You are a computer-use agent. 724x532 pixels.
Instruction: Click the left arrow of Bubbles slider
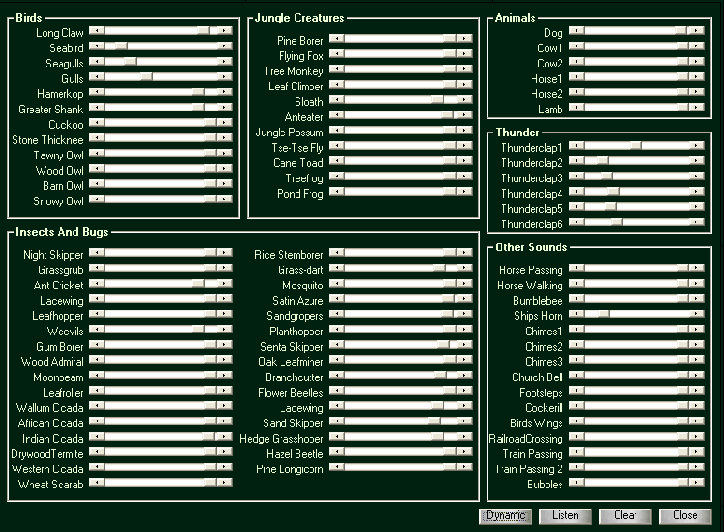(x=577, y=483)
